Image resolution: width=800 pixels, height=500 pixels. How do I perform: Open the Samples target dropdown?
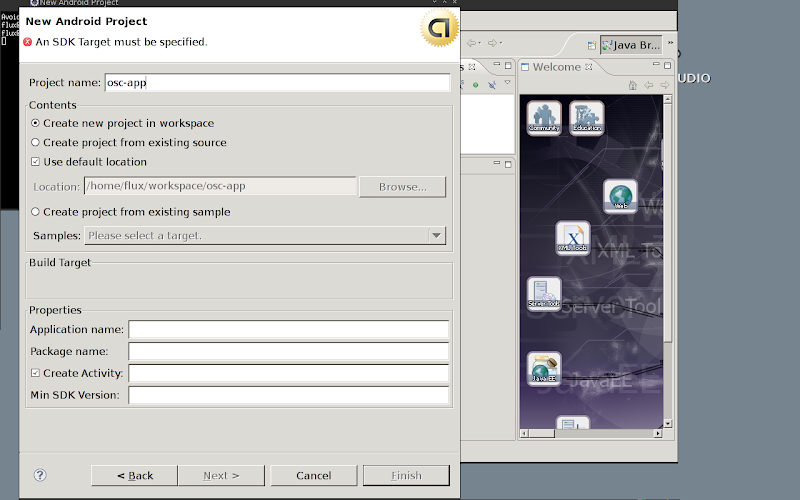coord(436,235)
